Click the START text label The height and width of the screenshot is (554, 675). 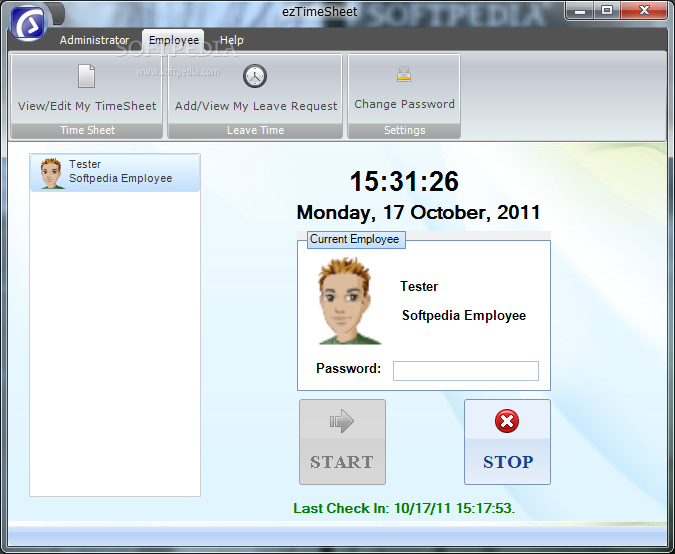pos(342,462)
